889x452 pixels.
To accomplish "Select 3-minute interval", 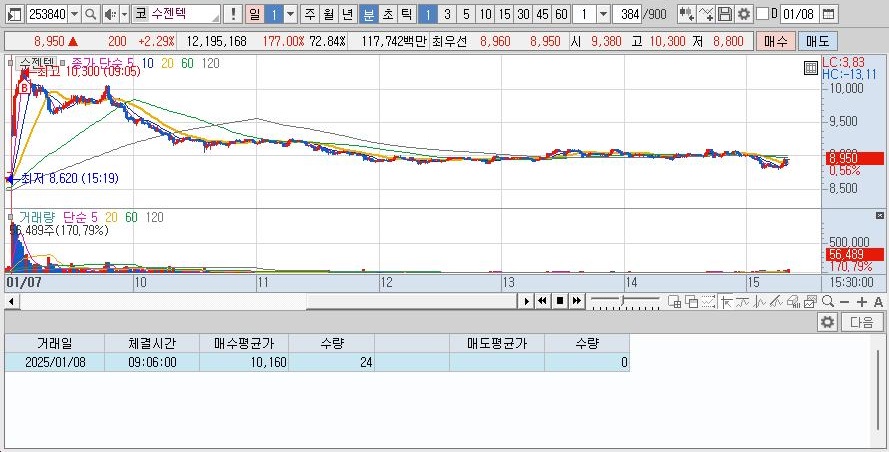I will coord(447,14).
